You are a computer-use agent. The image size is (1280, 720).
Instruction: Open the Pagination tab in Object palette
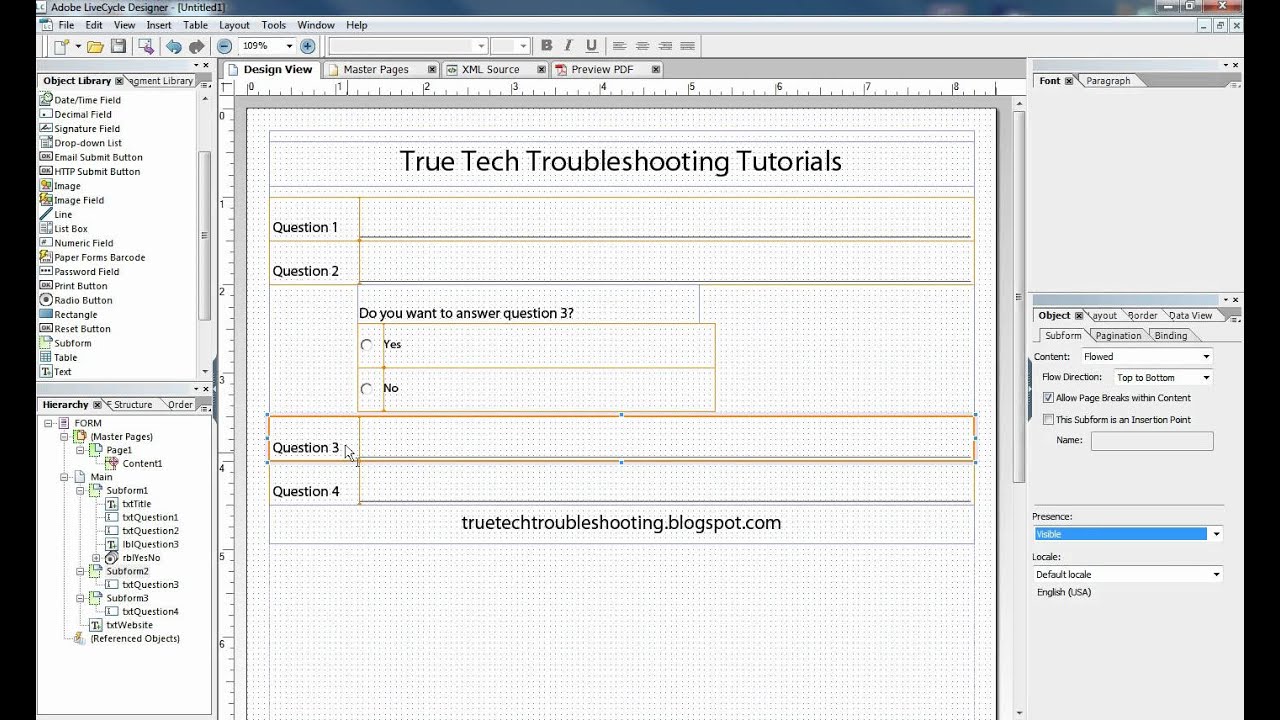pyautogui.click(x=1117, y=336)
